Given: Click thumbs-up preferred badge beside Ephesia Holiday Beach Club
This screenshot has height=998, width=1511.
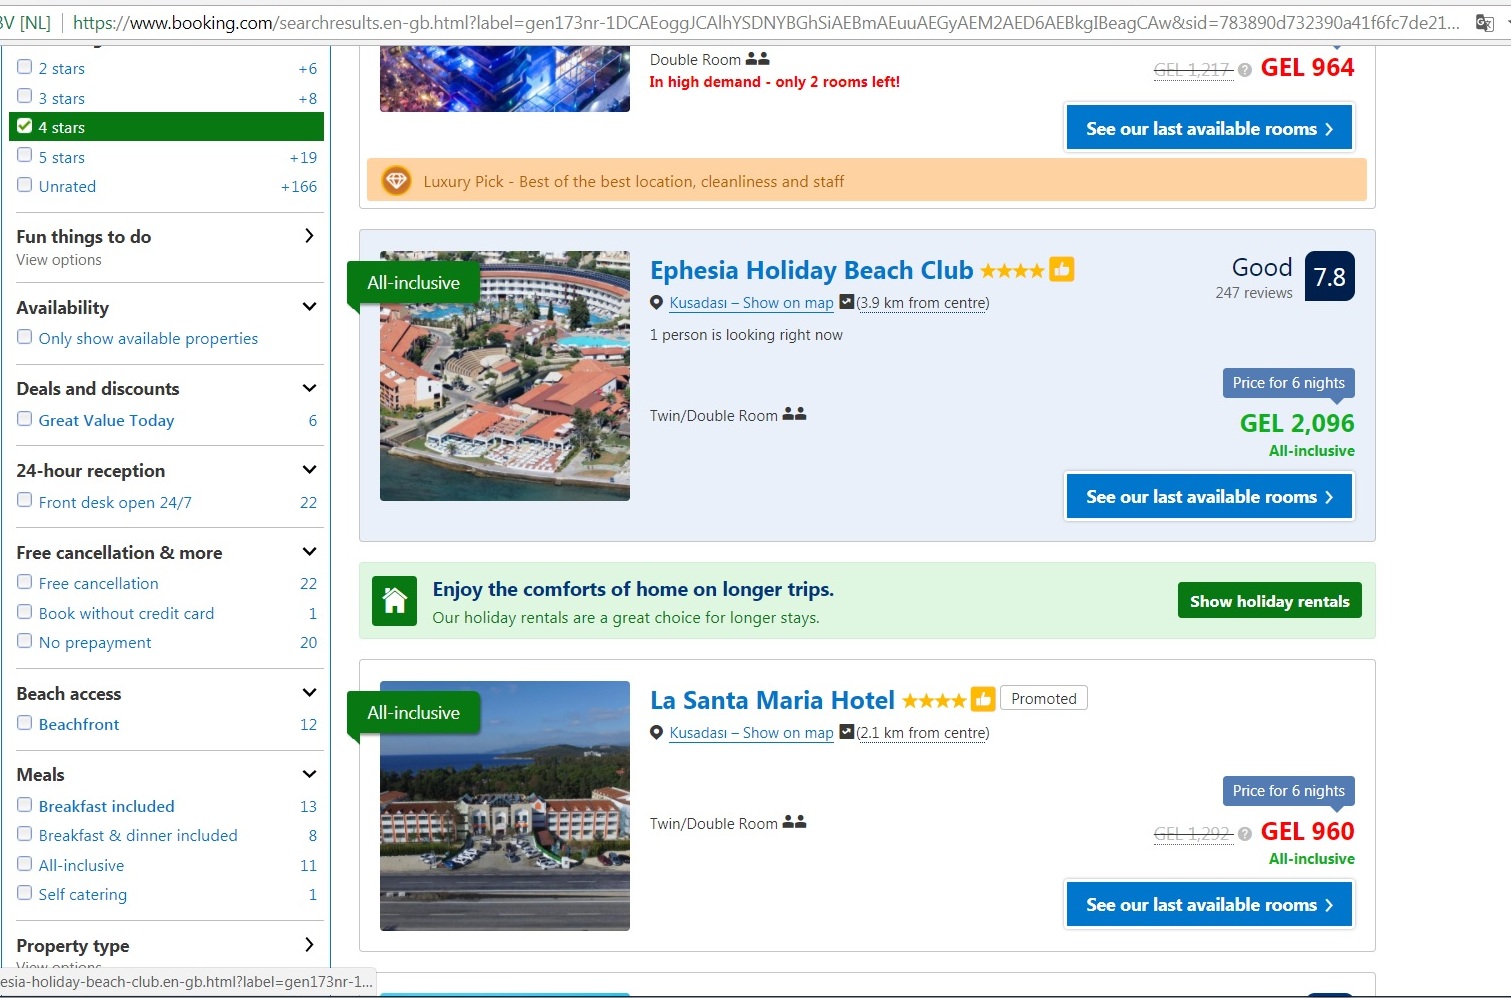Looking at the screenshot, I should 1062,269.
